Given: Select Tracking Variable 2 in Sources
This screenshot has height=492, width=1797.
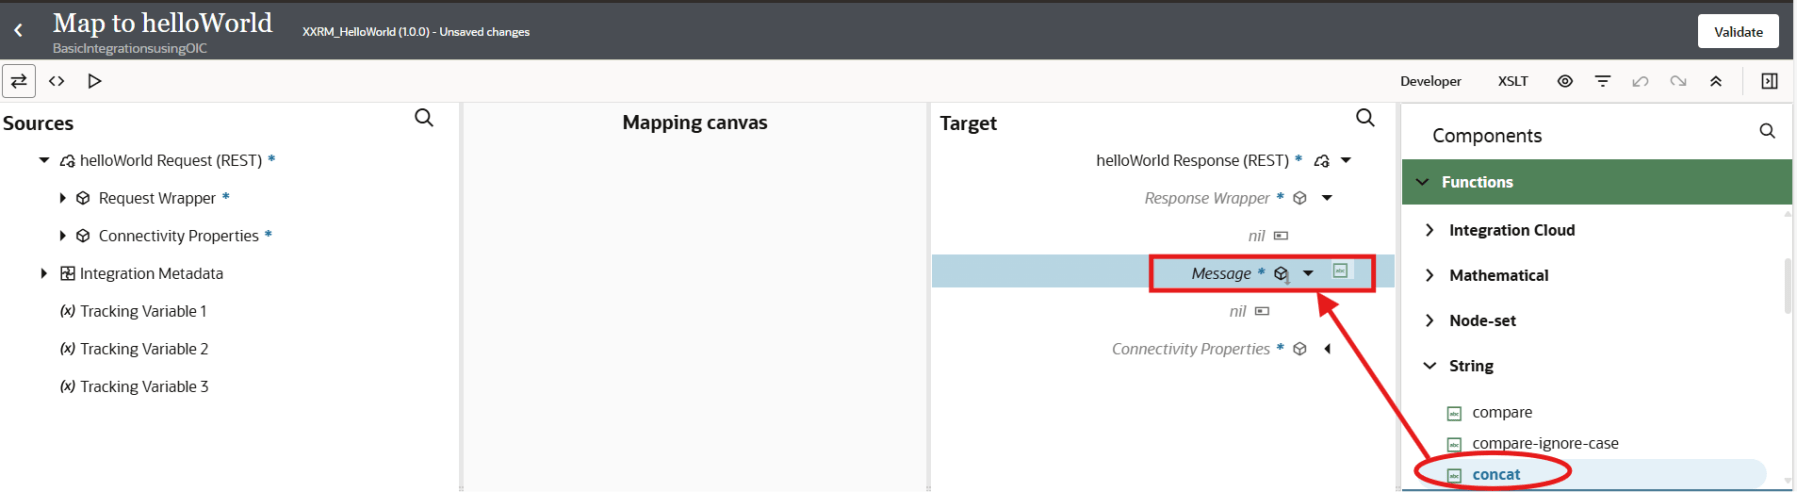Looking at the screenshot, I should (144, 349).
